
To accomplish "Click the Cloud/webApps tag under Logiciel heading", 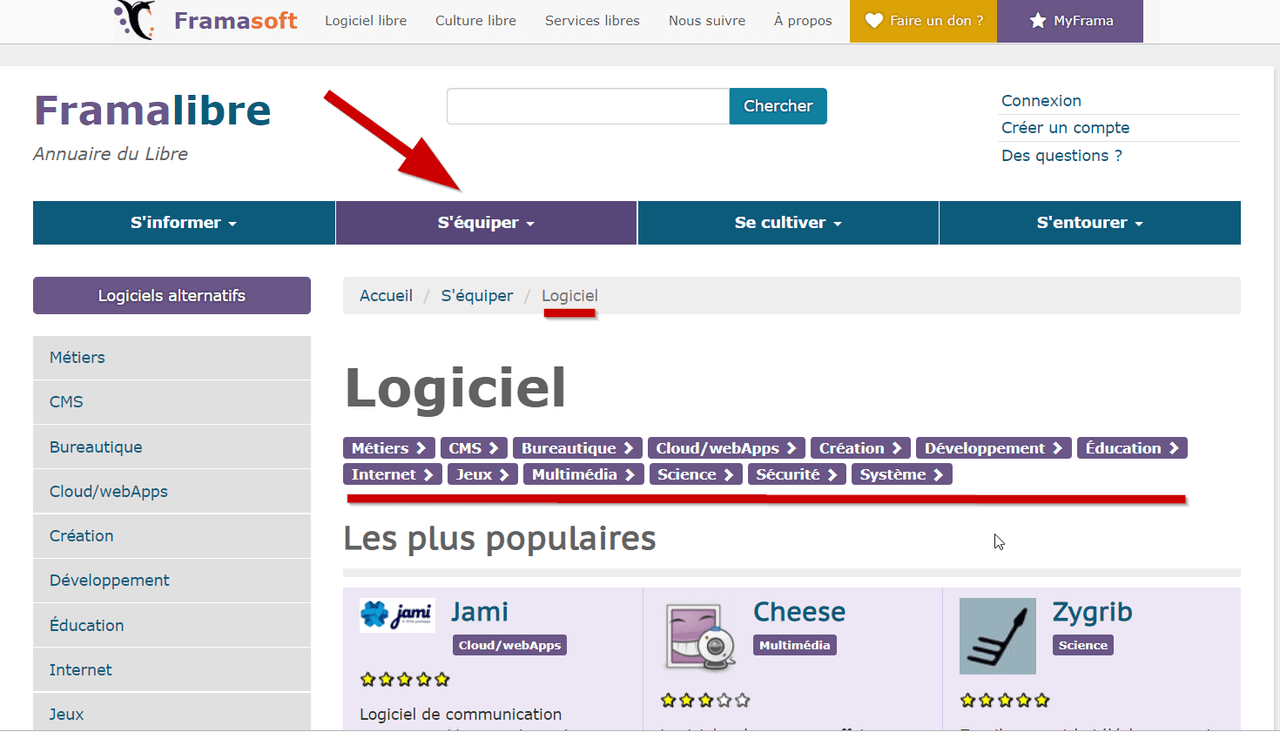I will (725, 448).
